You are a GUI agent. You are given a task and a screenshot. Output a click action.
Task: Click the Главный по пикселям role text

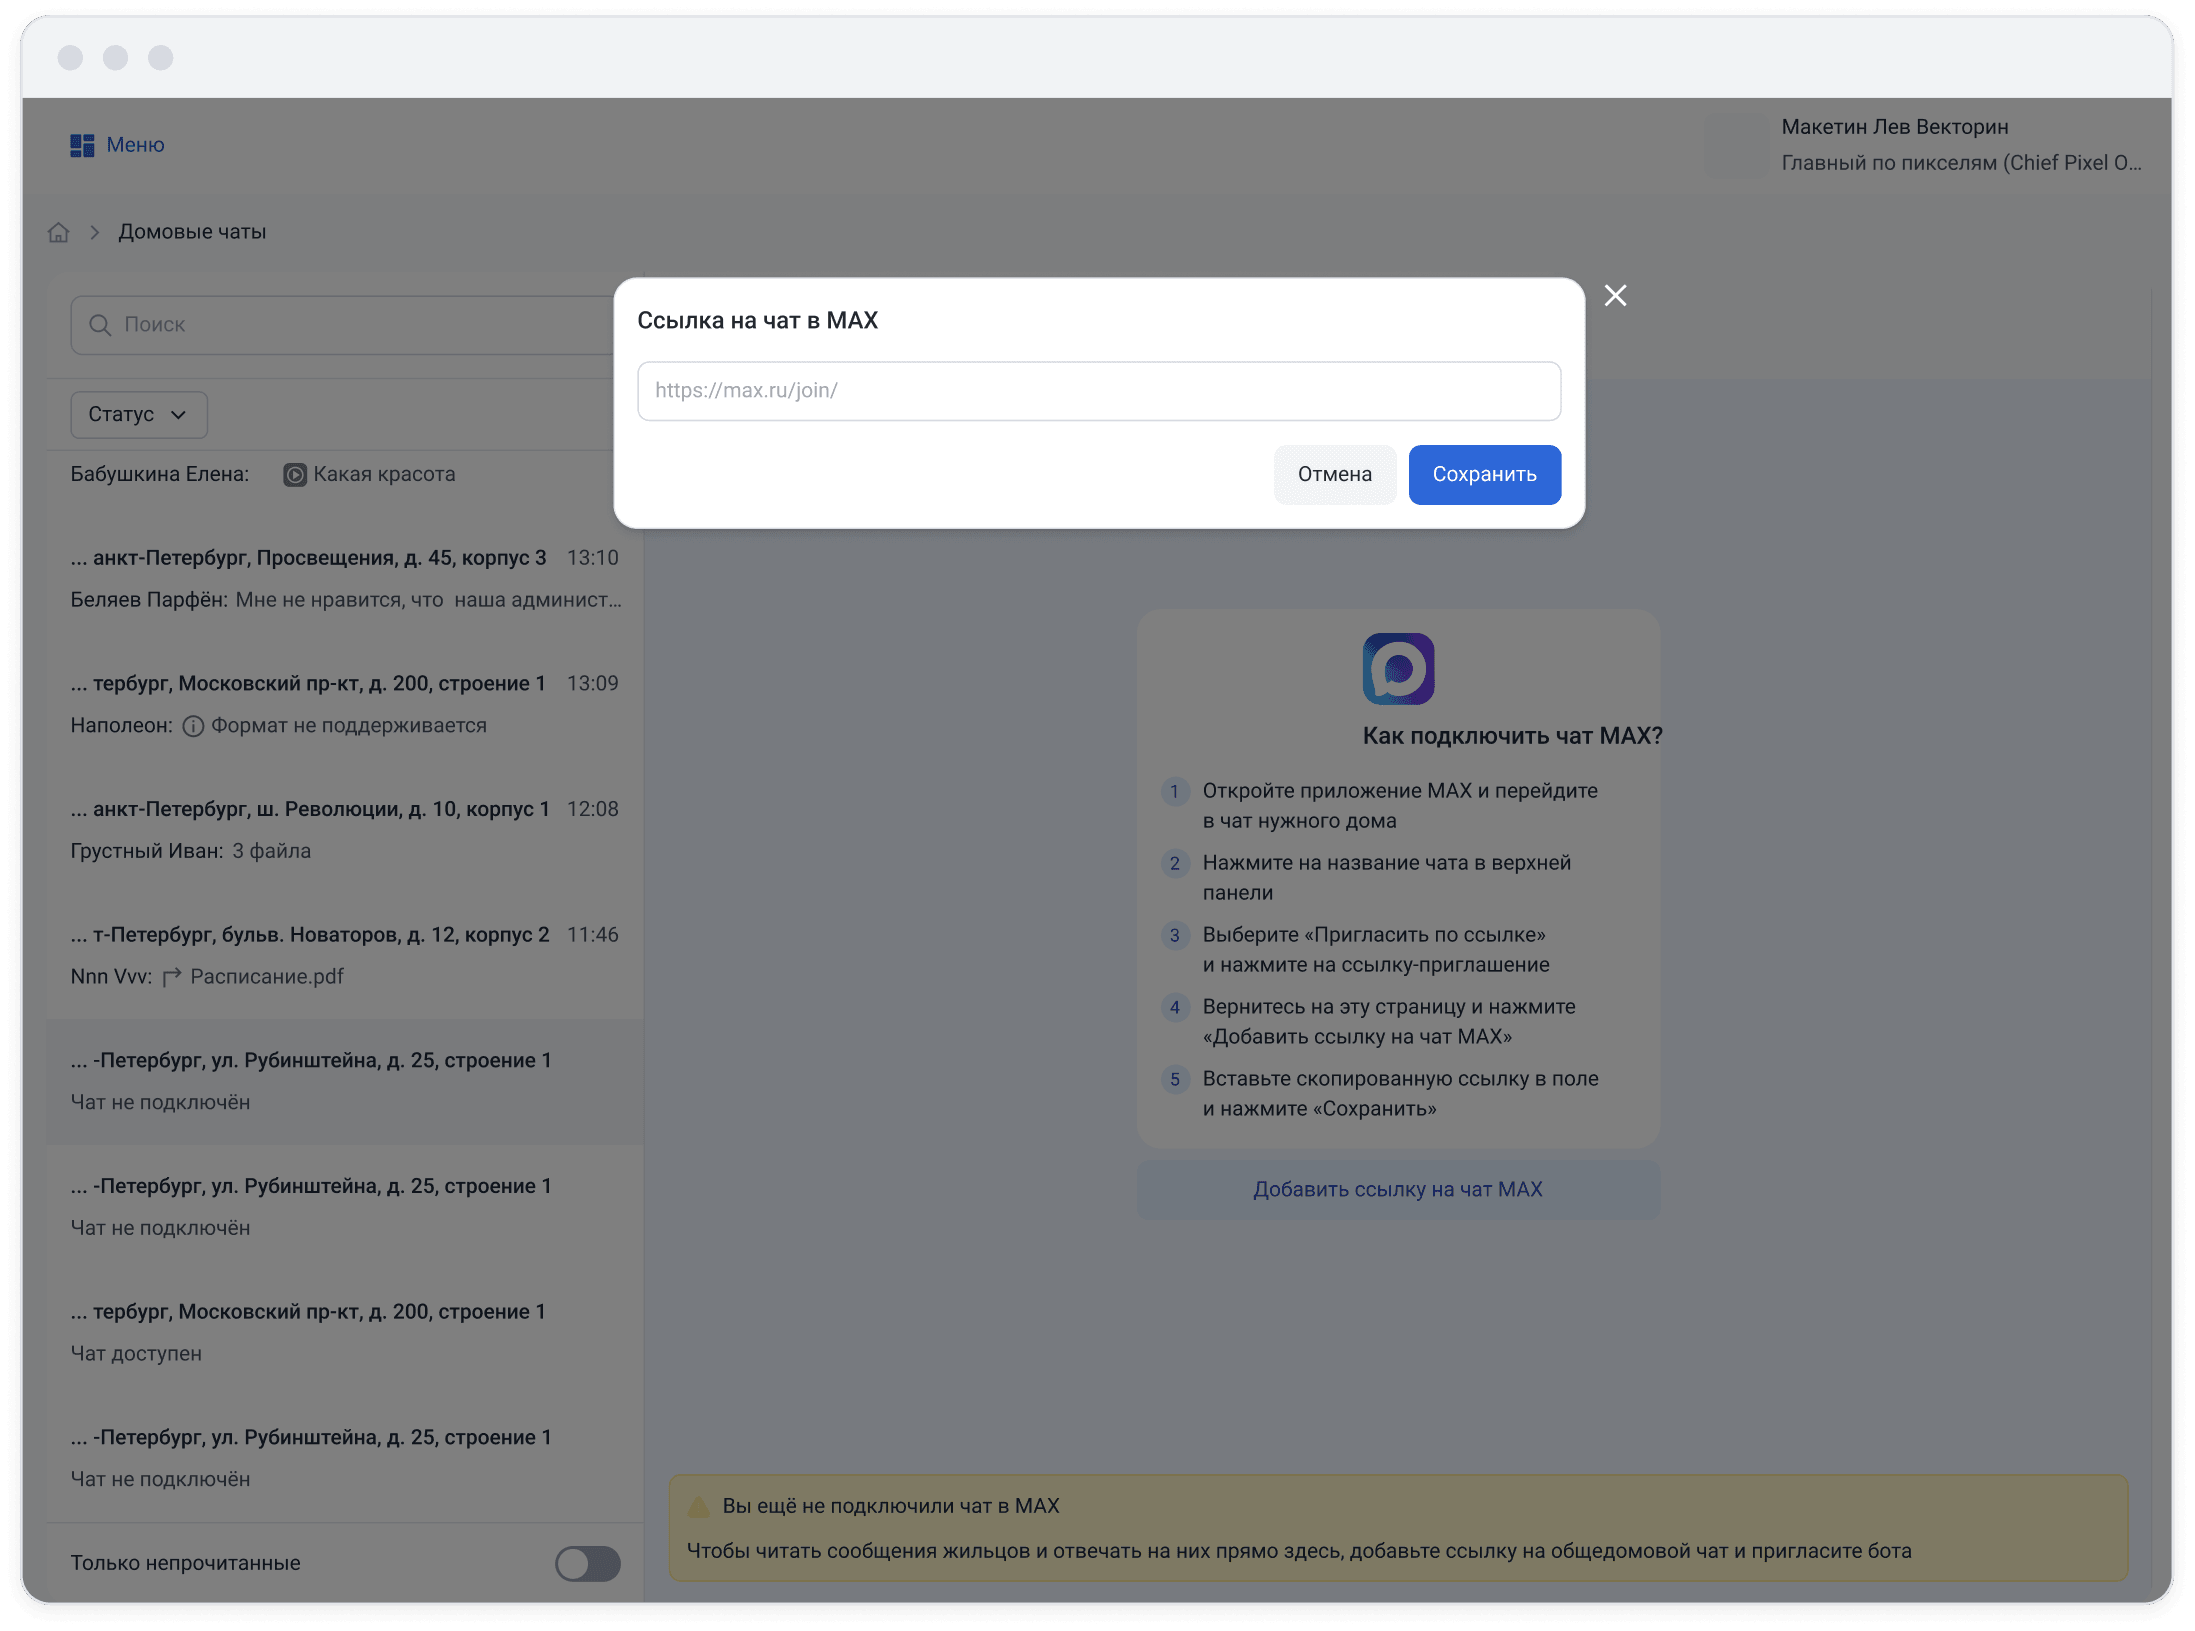[x=1961, y=163]
